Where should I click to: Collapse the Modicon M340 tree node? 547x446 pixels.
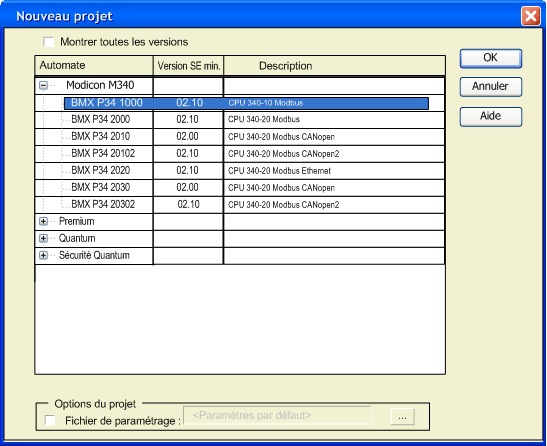(x=43, y=85)
